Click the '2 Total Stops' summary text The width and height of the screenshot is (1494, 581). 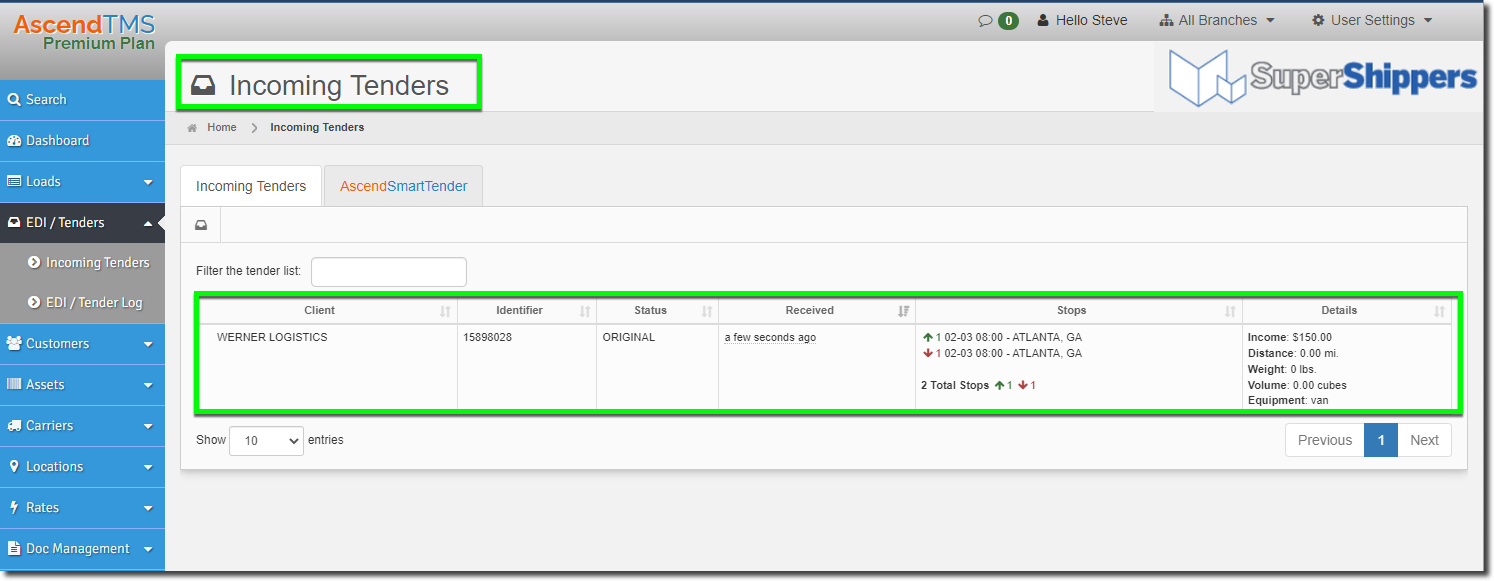[955, 386]
